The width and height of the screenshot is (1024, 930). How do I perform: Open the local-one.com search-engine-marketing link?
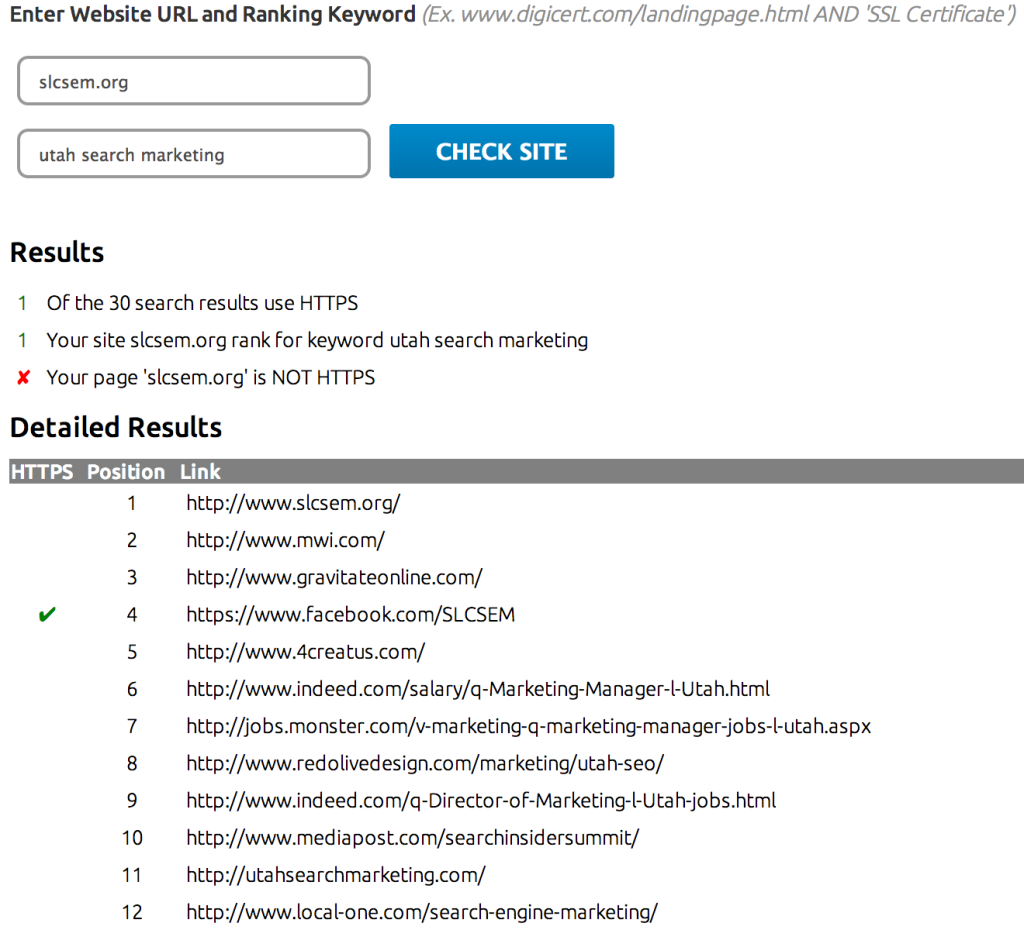pyautogui.click(x=421, y=912)
